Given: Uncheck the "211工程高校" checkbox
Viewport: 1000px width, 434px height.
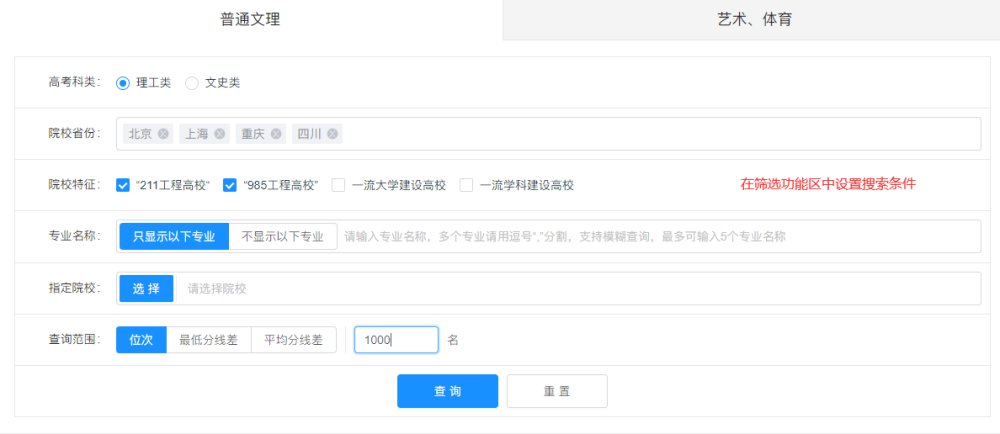Looking at the screenshot, I should (123, 185).
